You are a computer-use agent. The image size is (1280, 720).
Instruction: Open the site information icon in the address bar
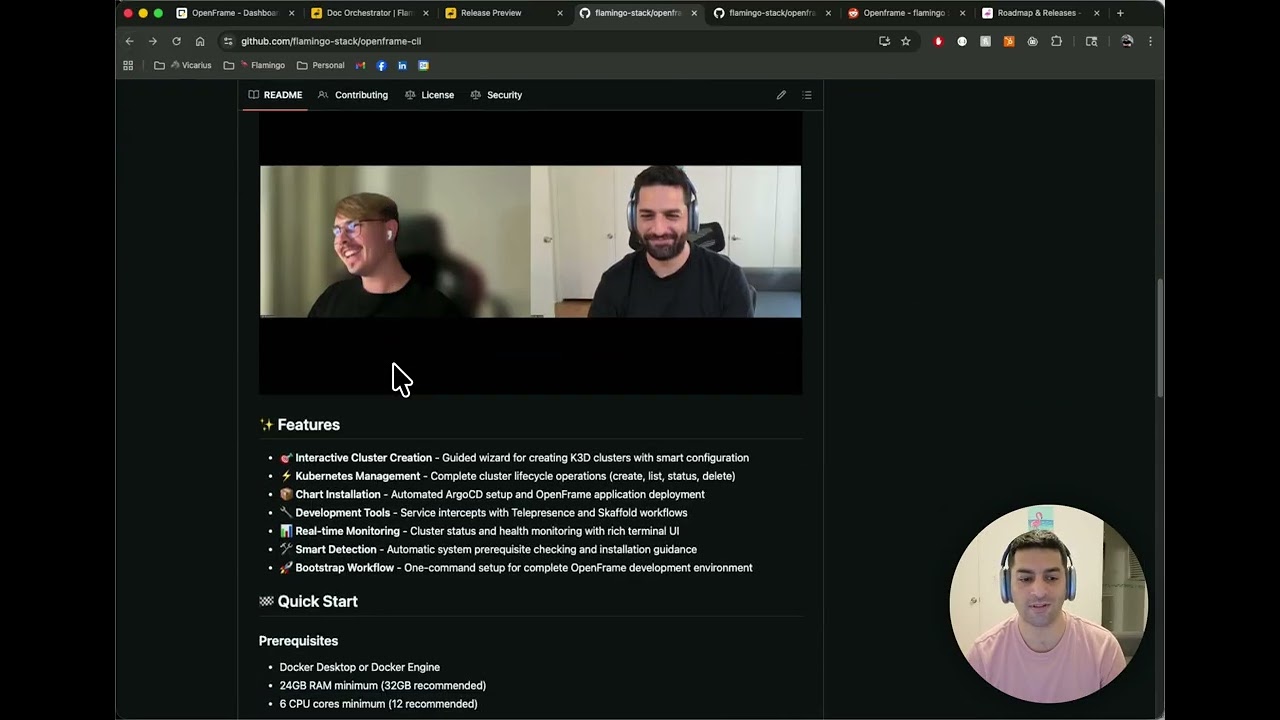228,41
